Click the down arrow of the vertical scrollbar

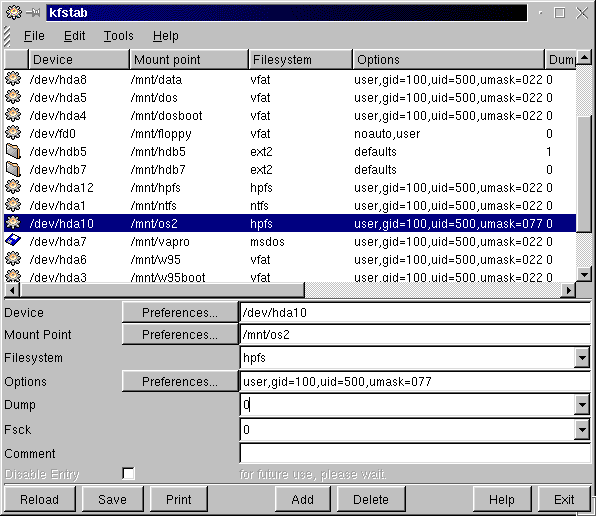584,274
